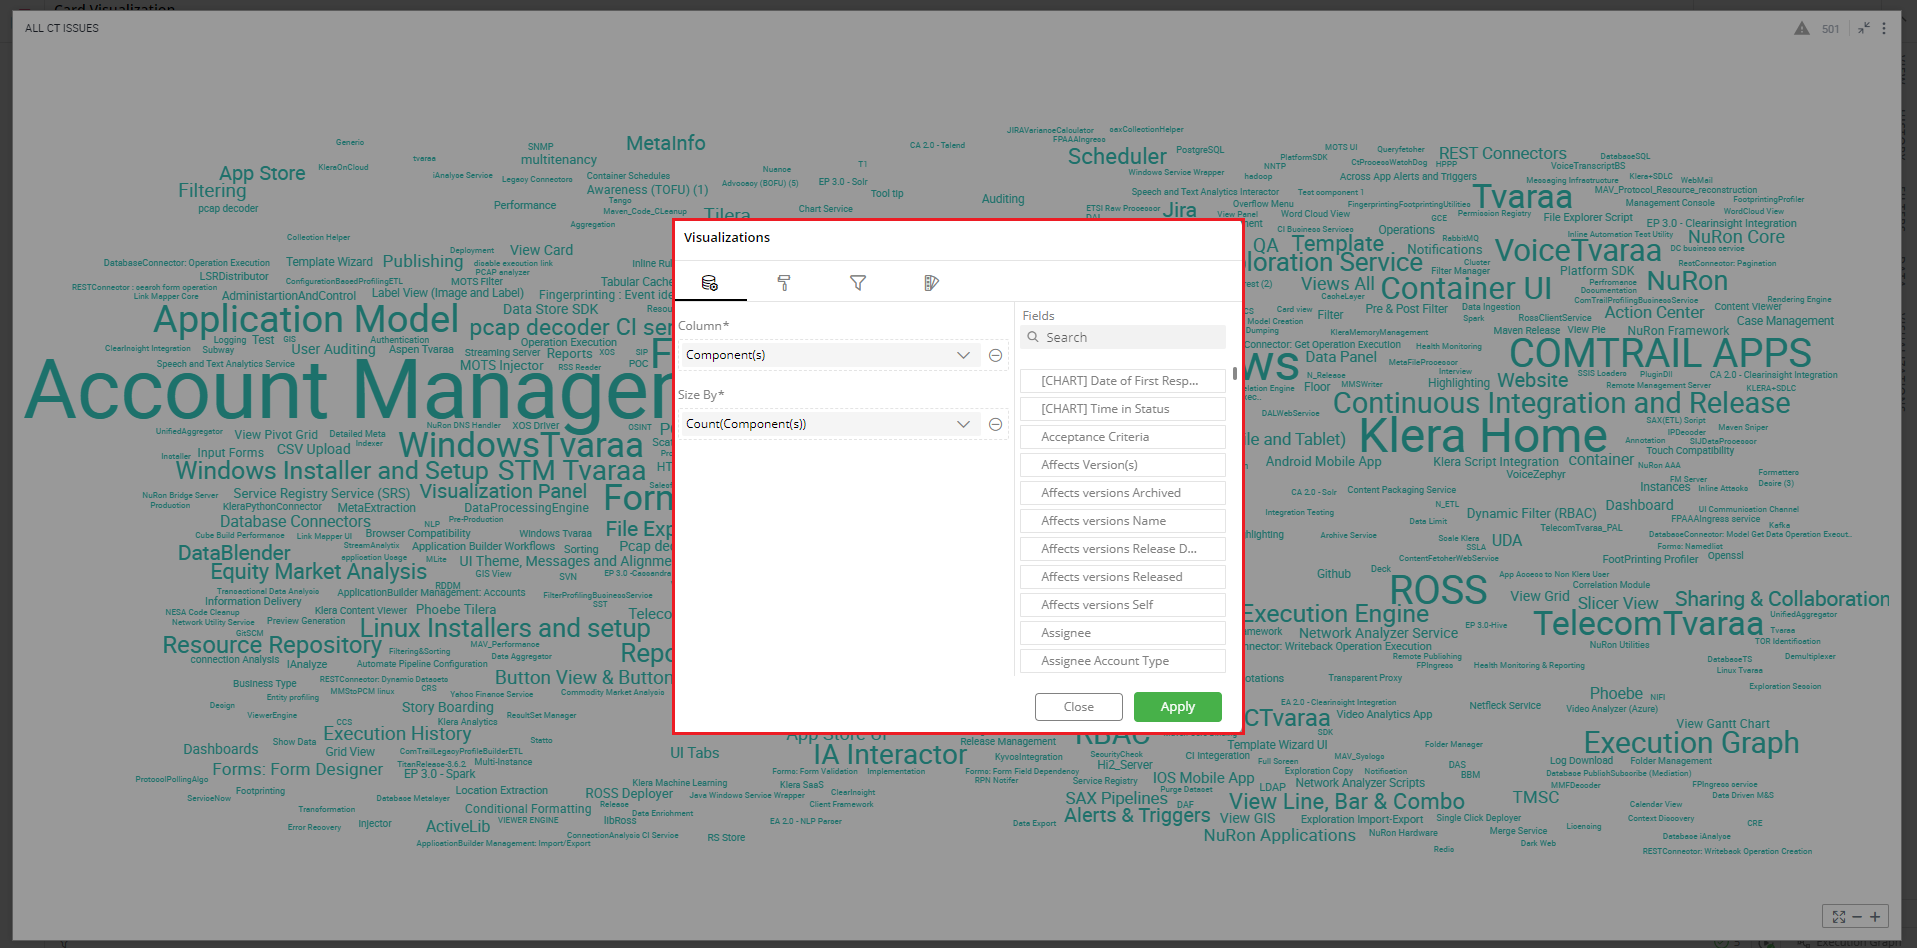Select the '[CHART] Time in Status' field

tap(1123, 409)
